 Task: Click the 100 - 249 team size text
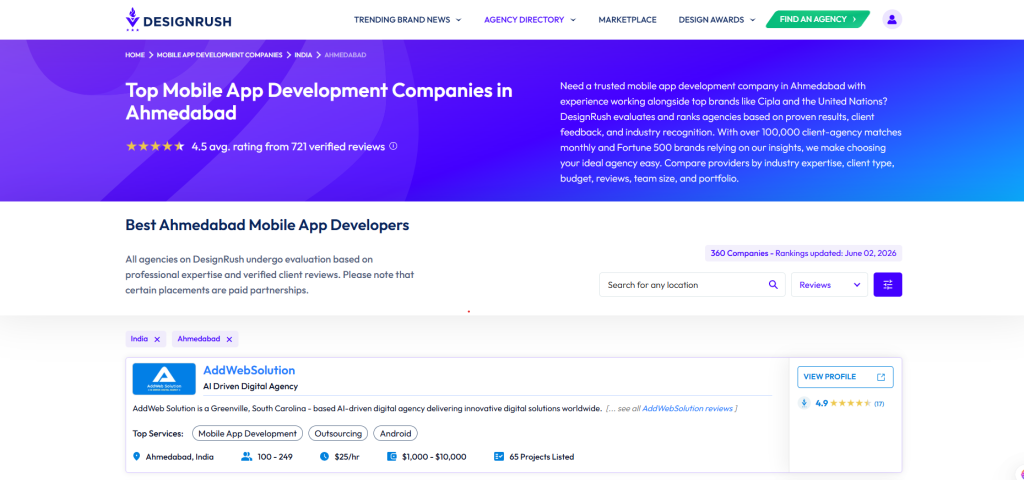click(x=275, y=456)
